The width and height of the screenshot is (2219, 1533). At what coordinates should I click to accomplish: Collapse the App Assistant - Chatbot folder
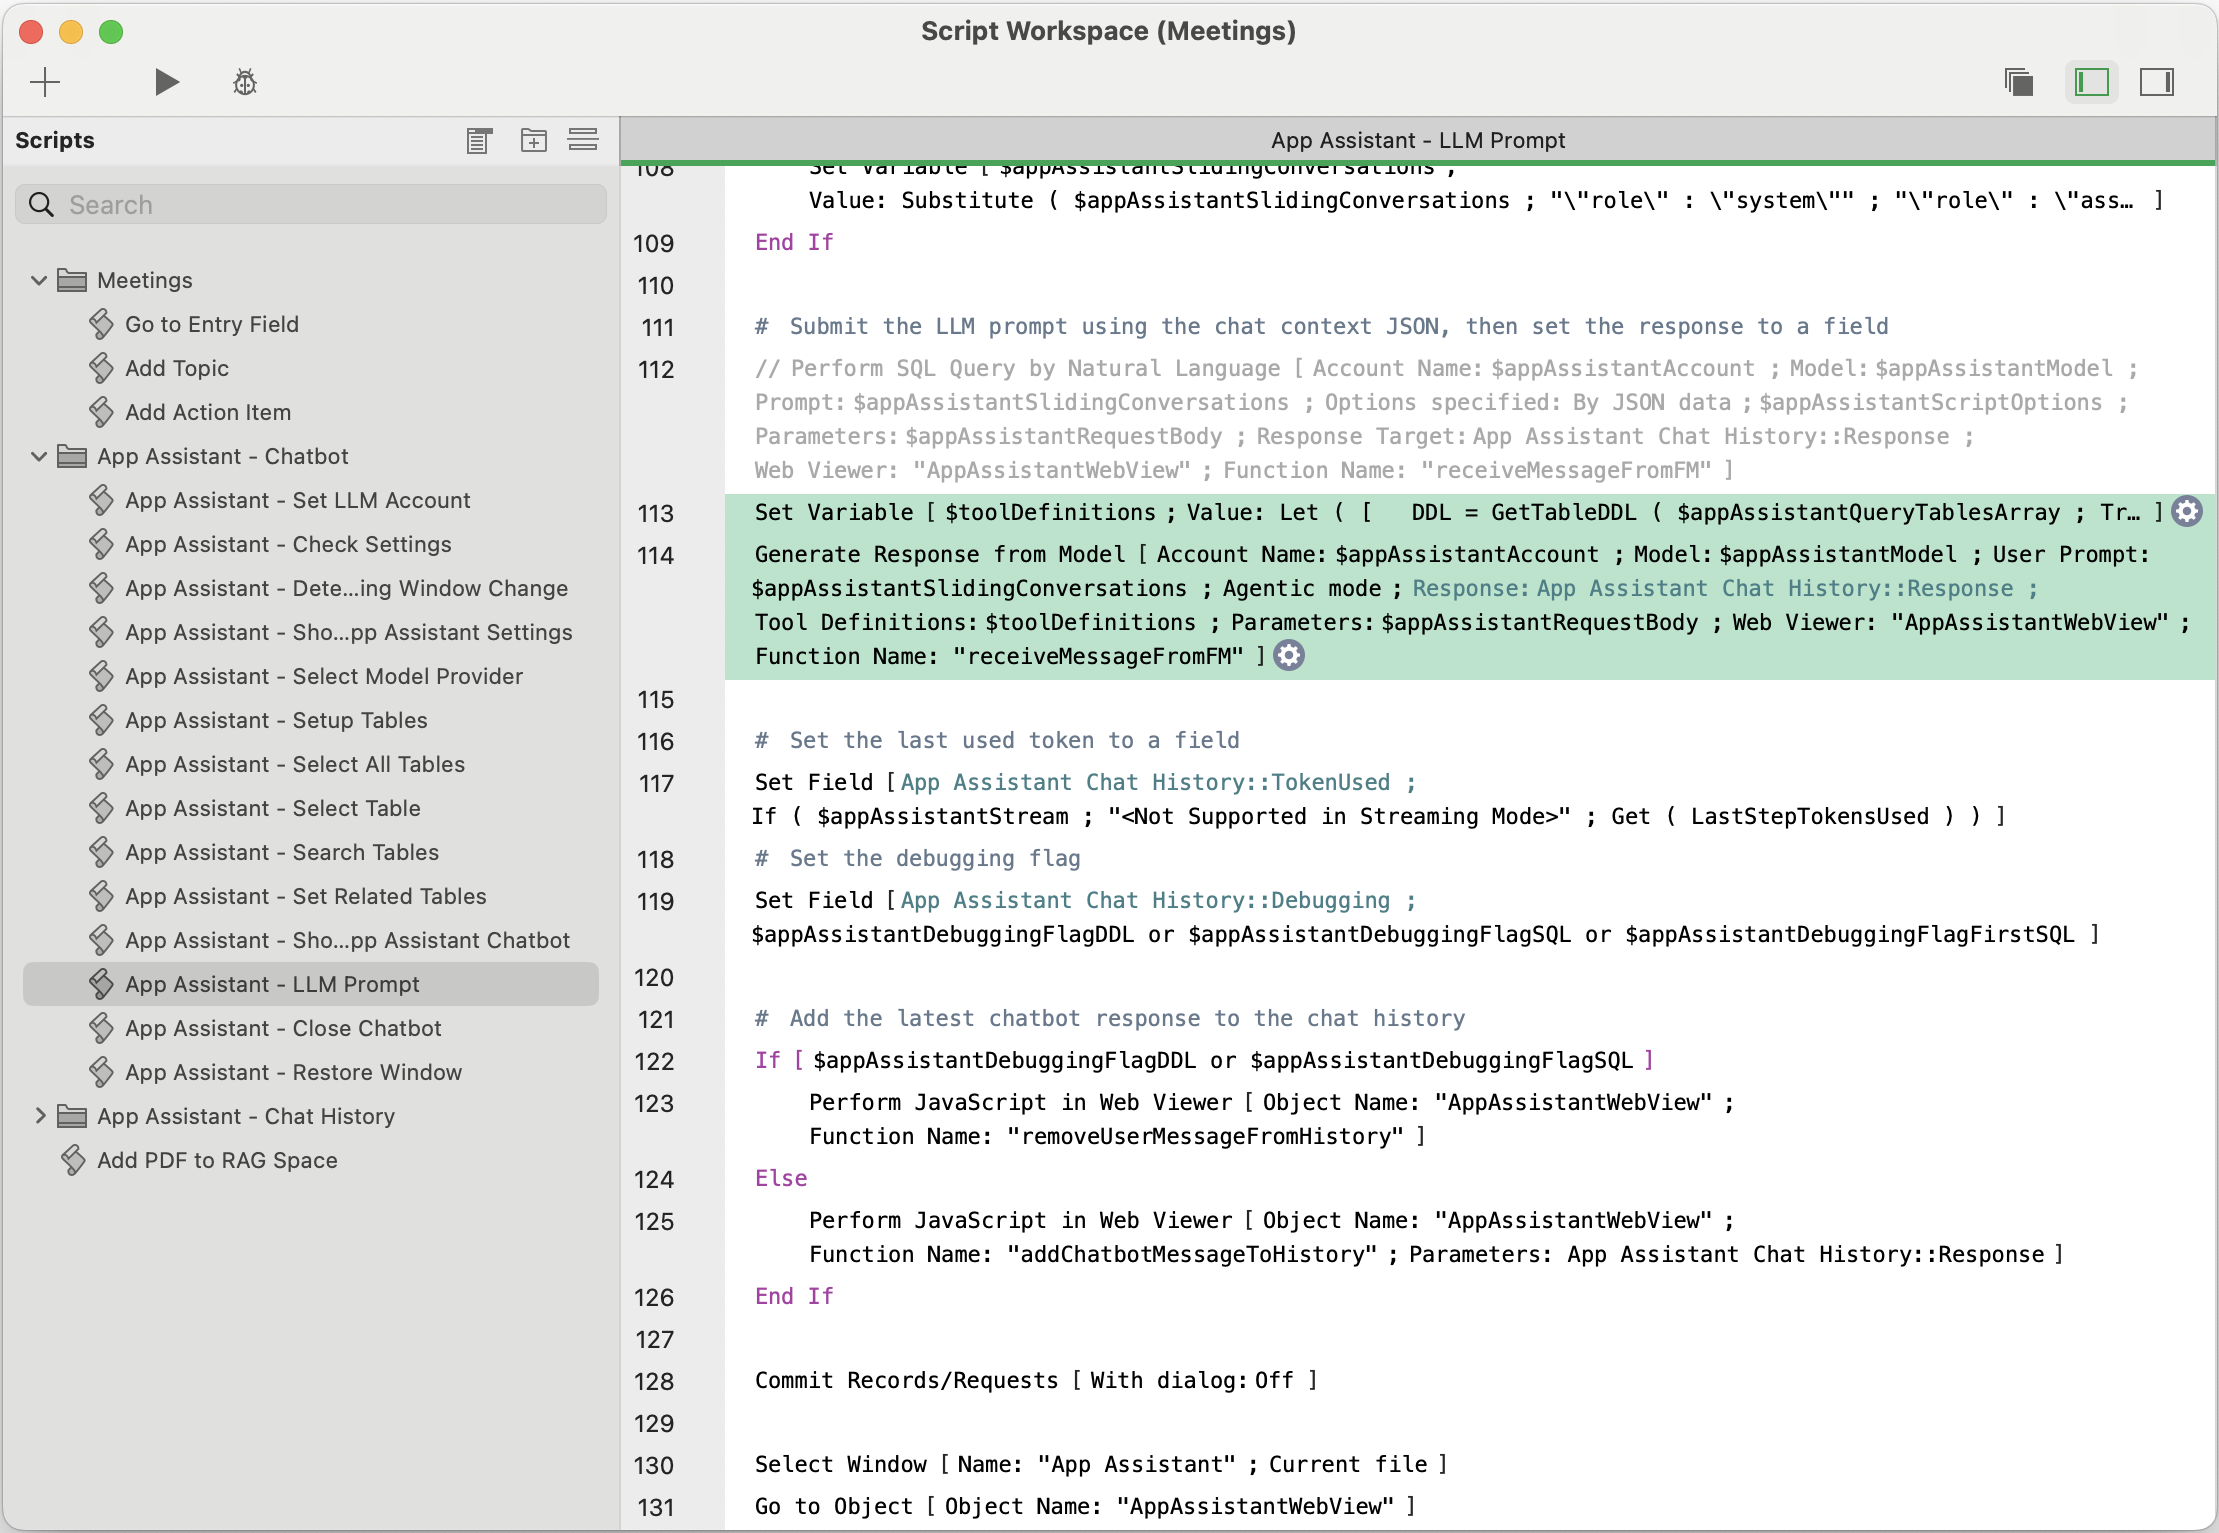tap(39, 457)
